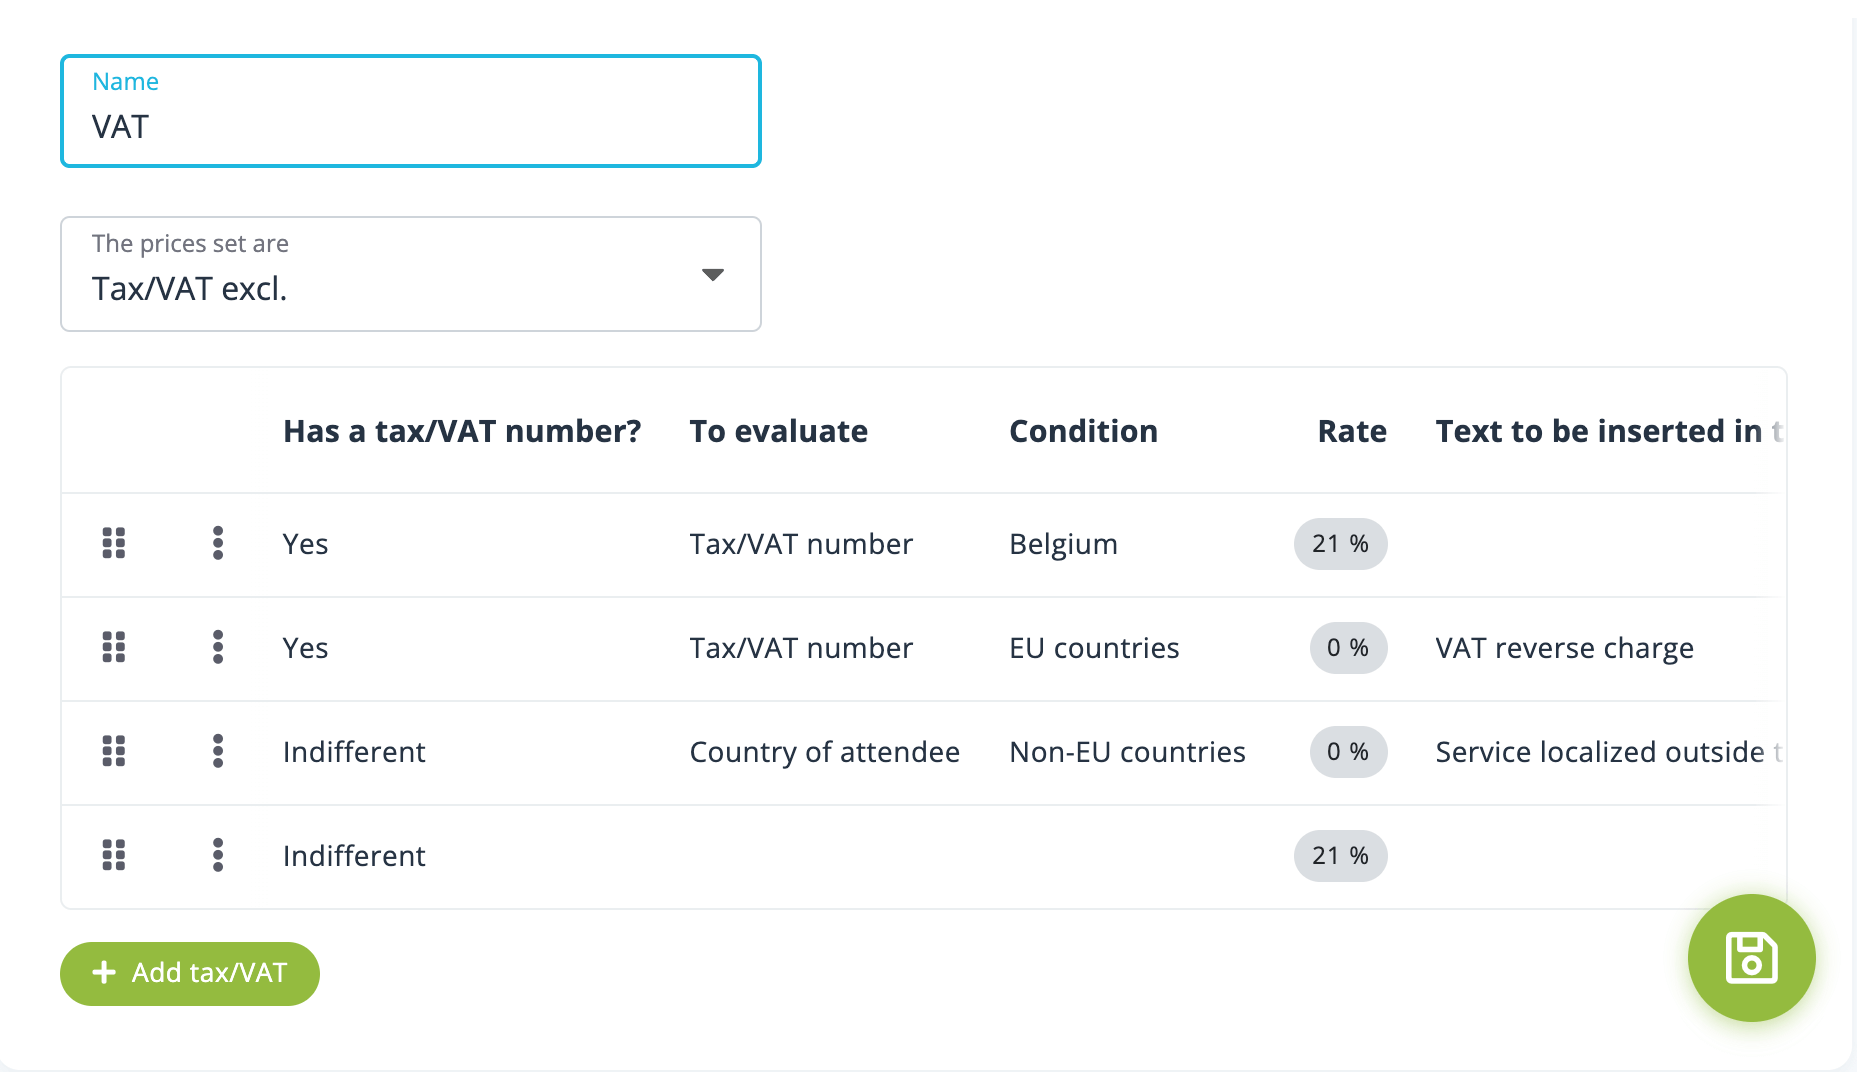The height and width of the screenshot is (1072, 1857).
Task: Open the Tax/VAT excl. selection menu
Action: (410, 274)
